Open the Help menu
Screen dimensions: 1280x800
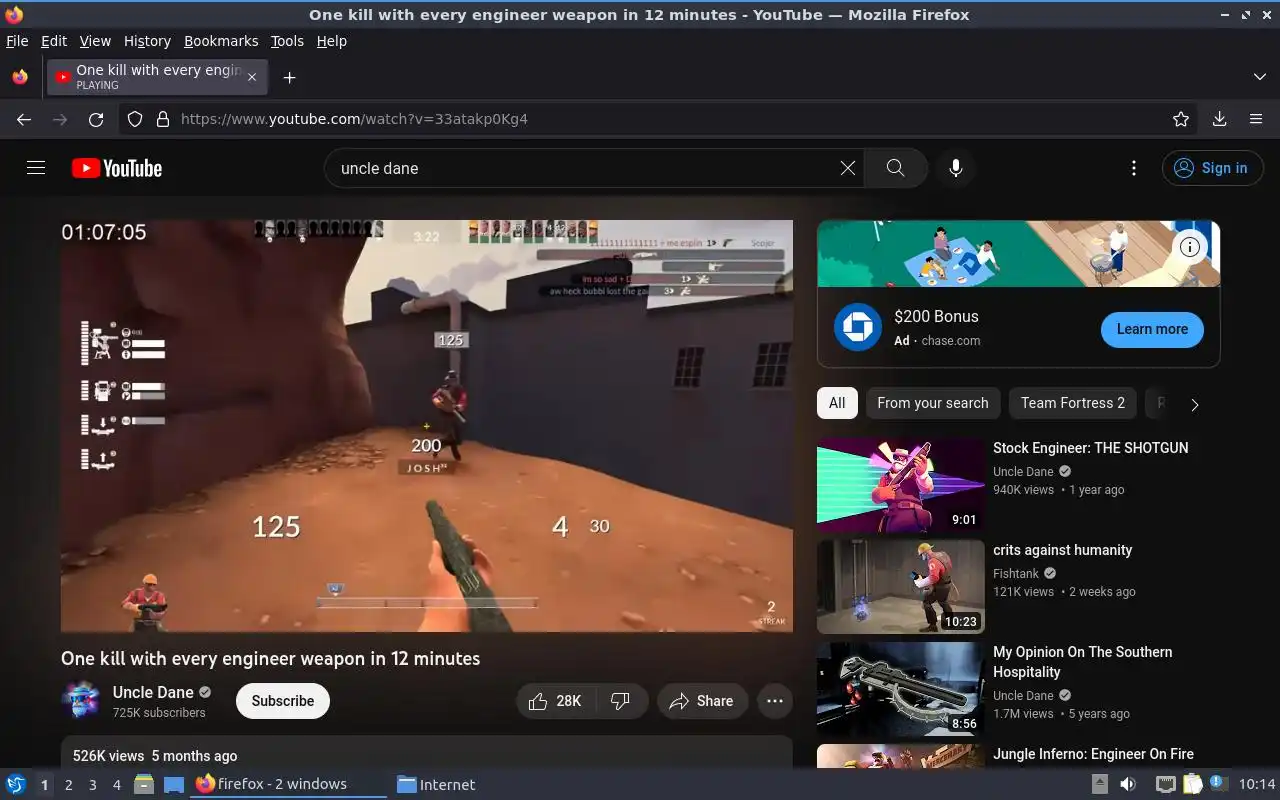331,41
